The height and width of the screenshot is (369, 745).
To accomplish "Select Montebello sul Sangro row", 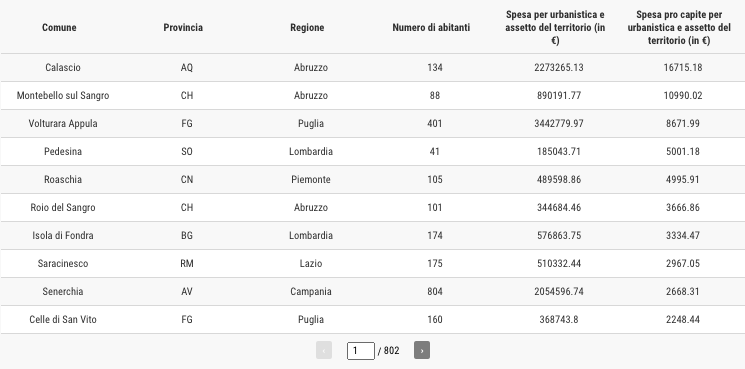I will click(372, 95).
